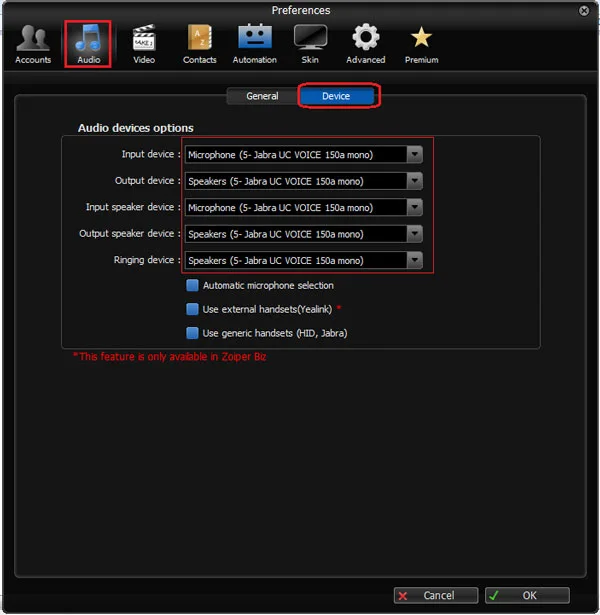Confirm settings with the OK button
Image resolution: width=600 pixels, height=615 pixels.
click(x=527, y=595)
